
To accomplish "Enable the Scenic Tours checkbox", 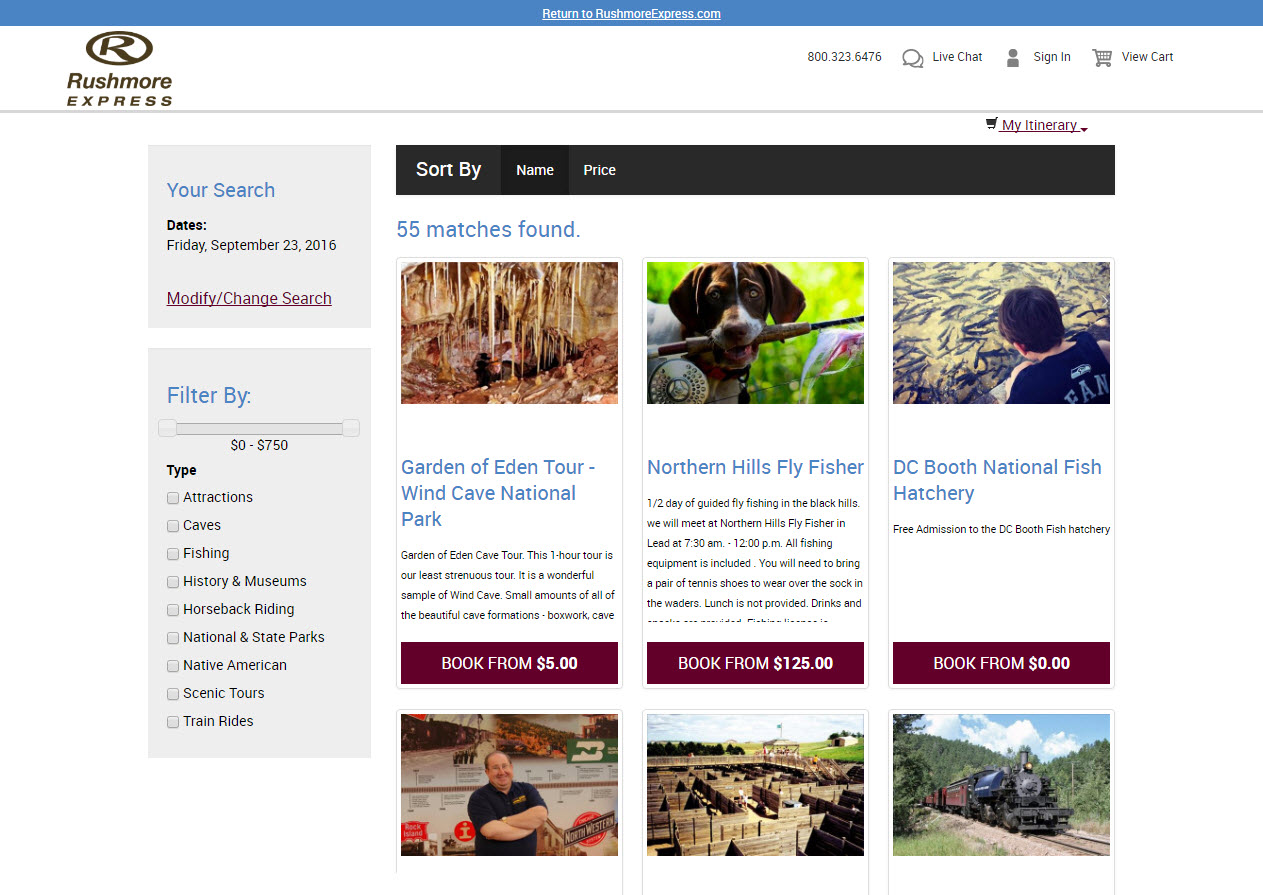I will click(173, 693).
